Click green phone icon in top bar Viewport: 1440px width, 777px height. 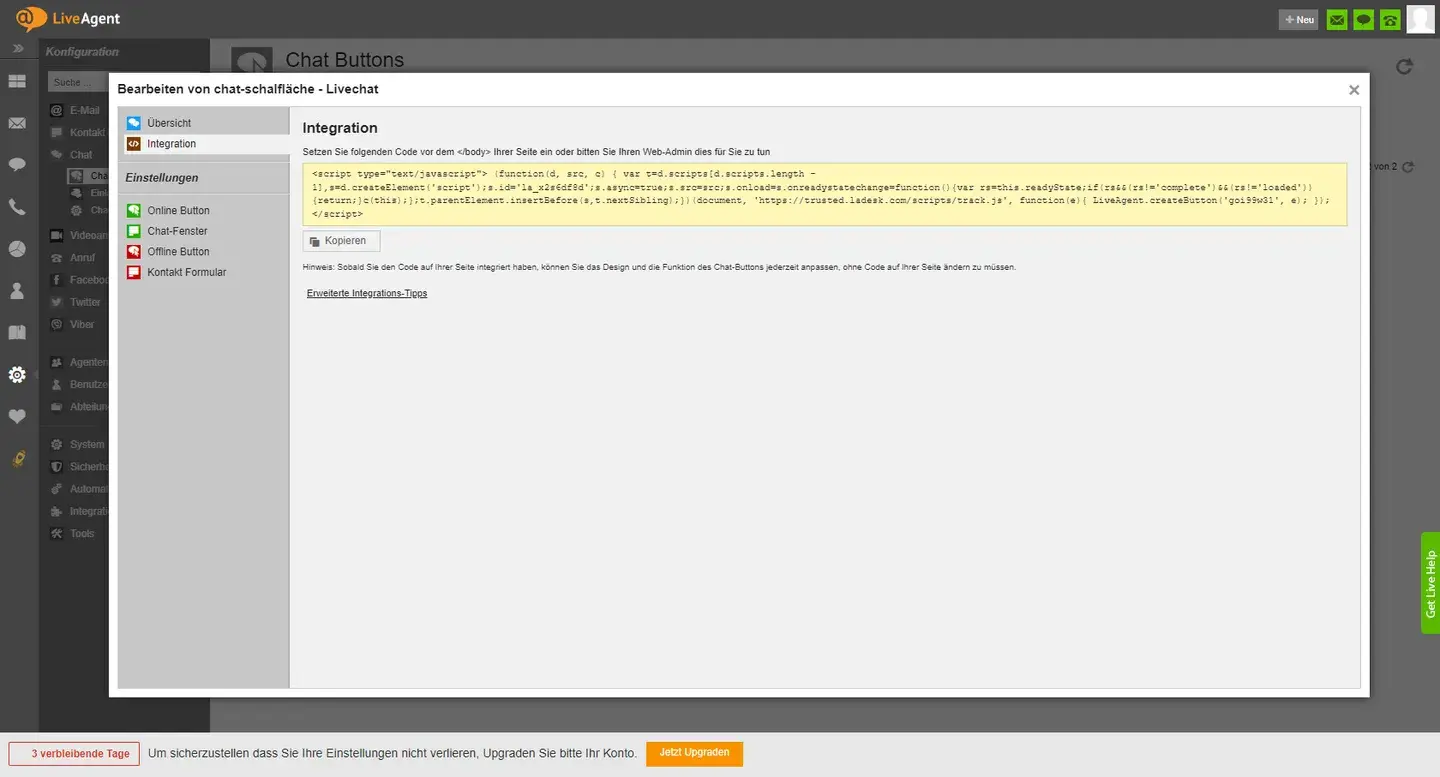1390,20
